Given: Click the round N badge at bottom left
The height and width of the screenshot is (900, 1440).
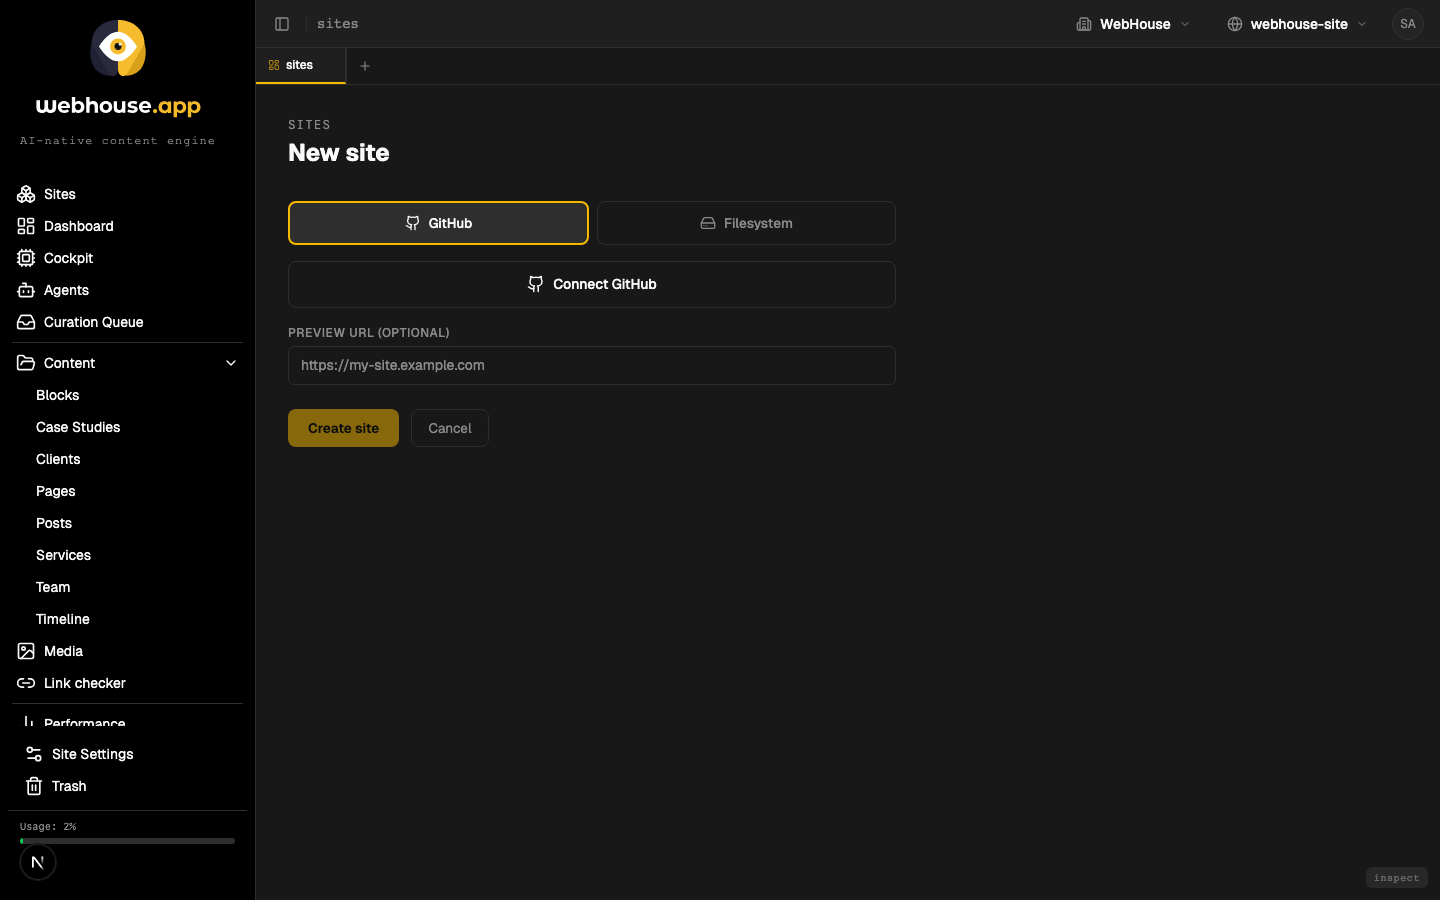Looking at the screenshot, I should point(38,862).
